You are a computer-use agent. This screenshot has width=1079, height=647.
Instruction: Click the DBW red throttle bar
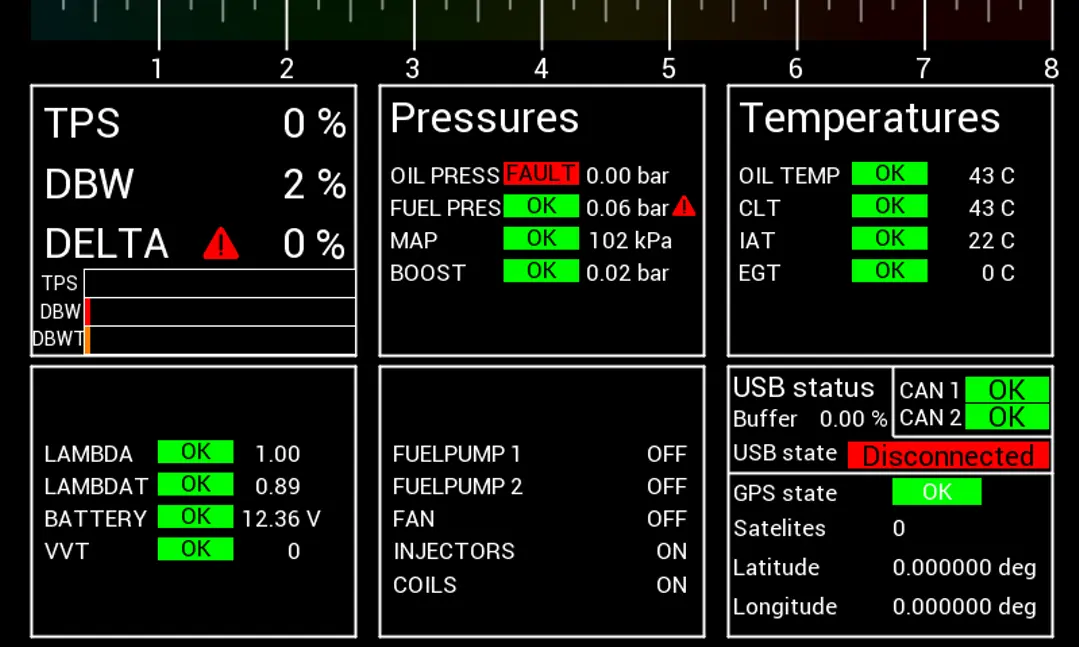tap(88, 312)
